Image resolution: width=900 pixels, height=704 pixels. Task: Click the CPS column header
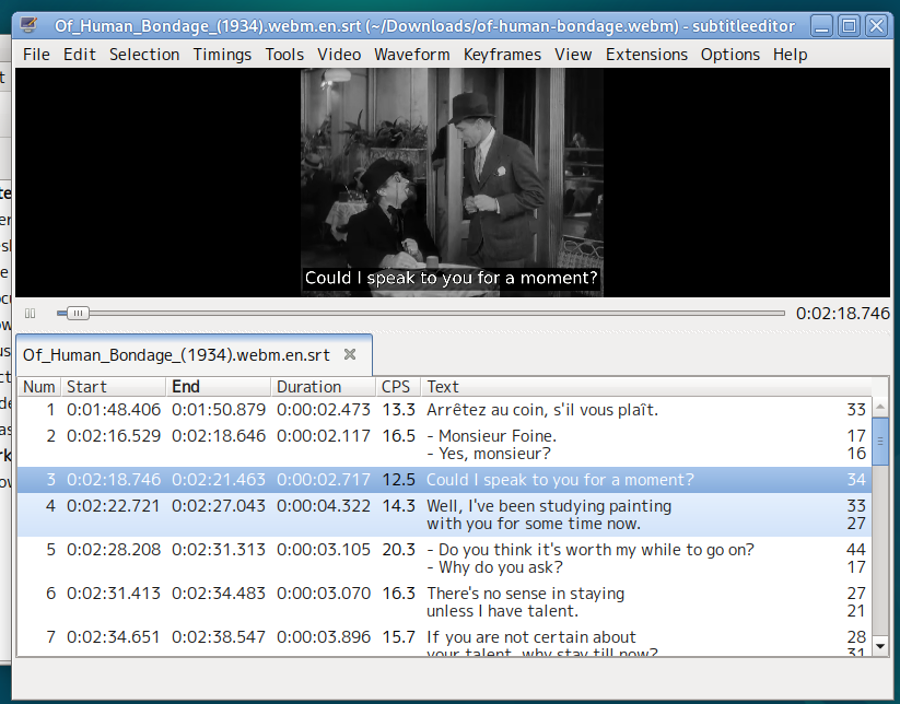click(396, 387)
